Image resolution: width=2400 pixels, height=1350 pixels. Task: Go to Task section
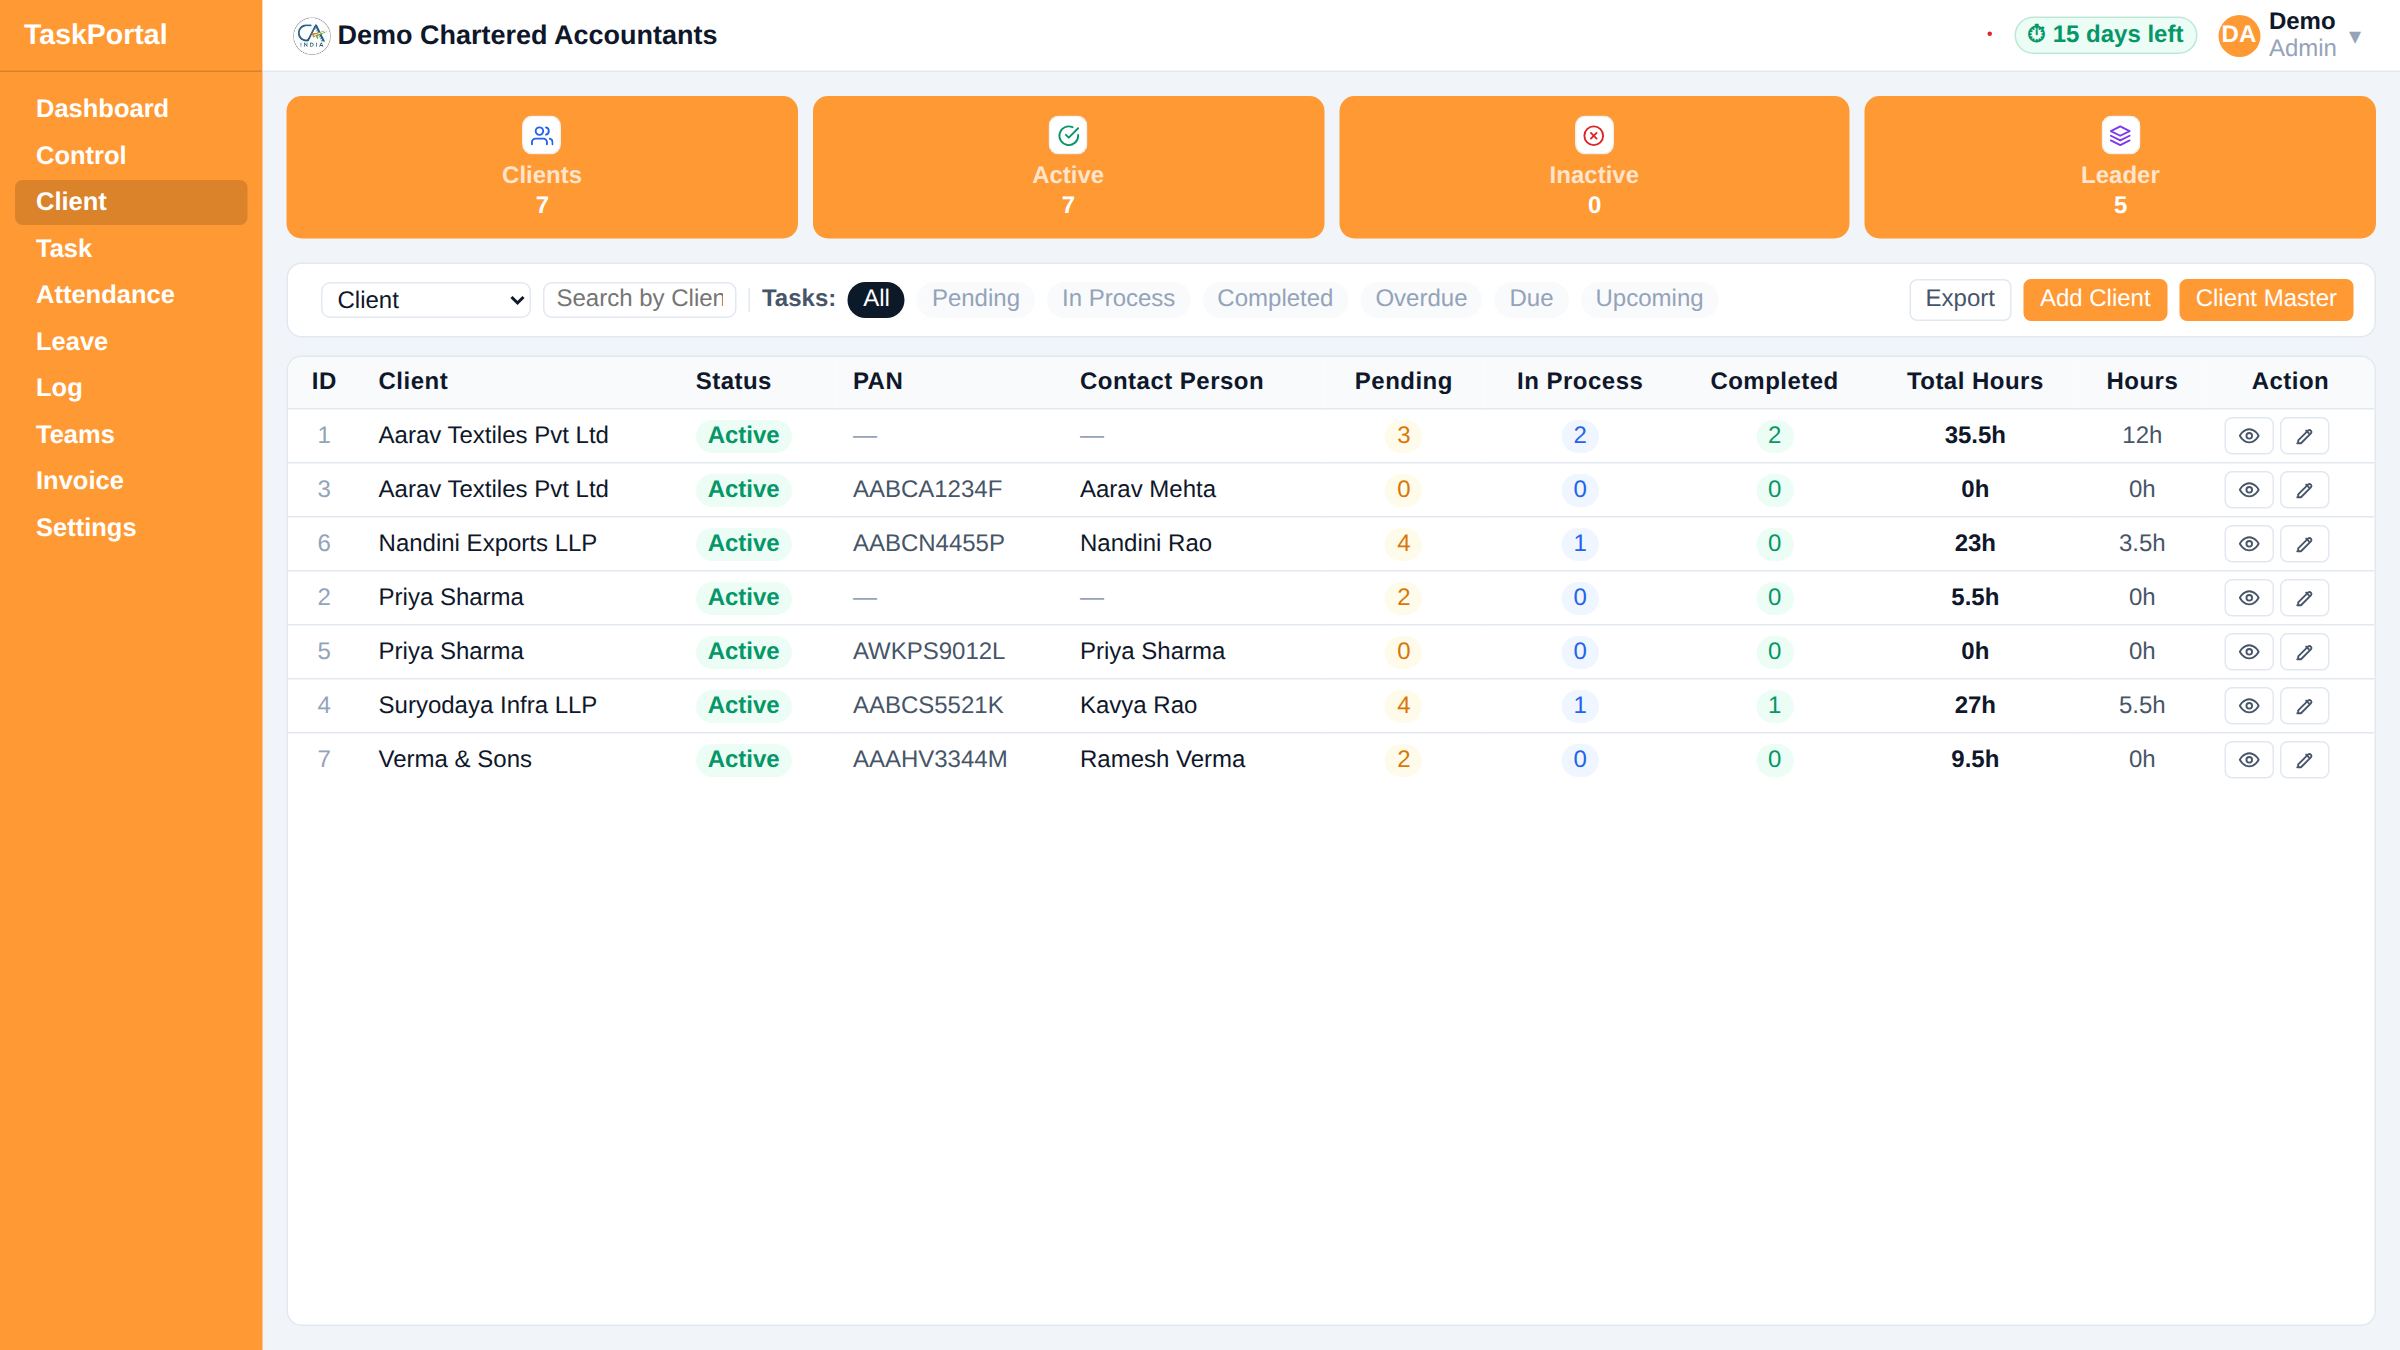click(131, 249)
